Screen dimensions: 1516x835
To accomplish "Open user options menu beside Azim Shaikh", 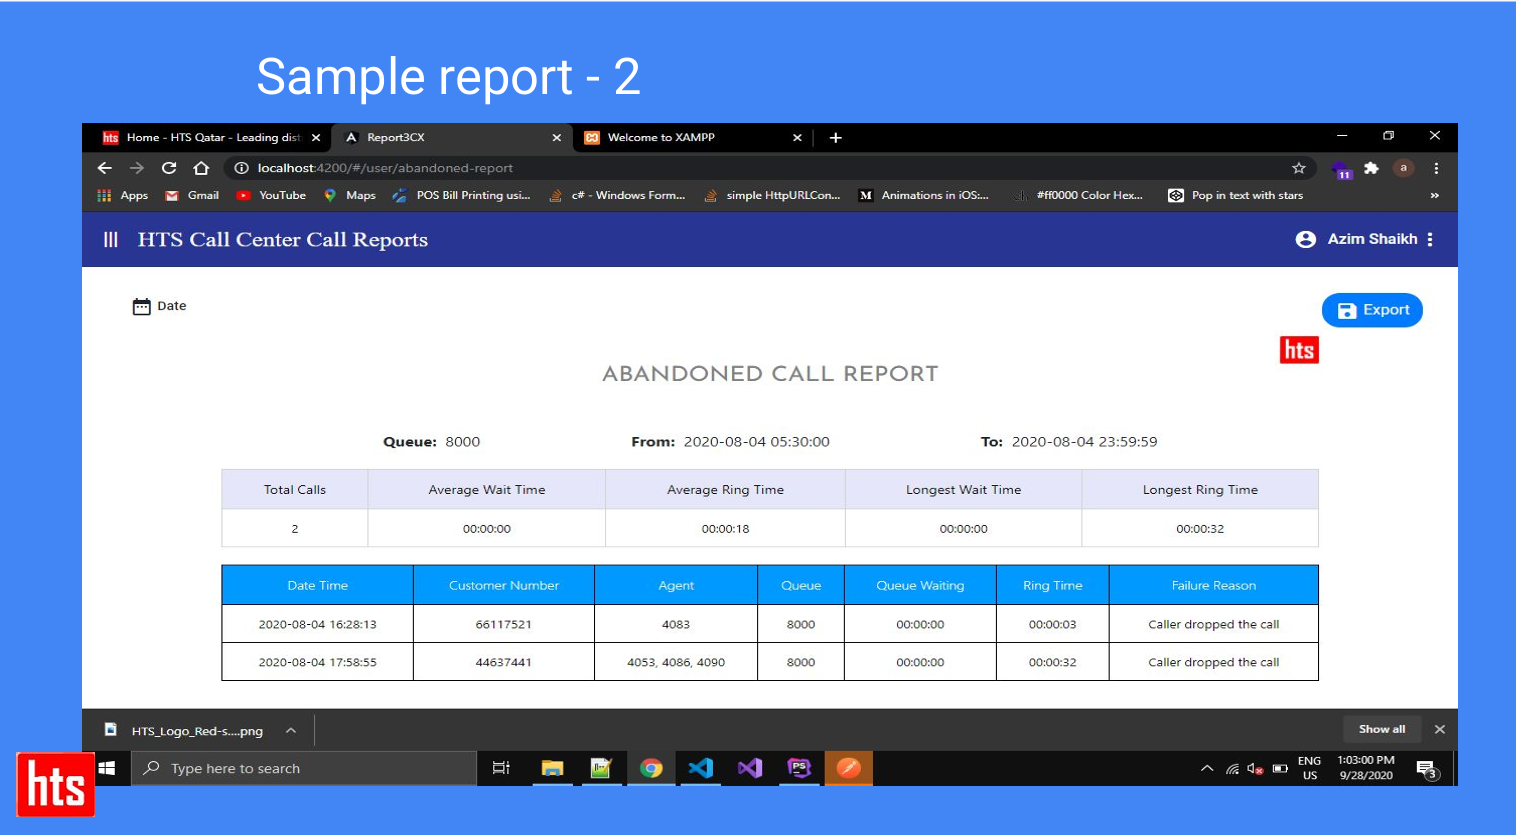I will [x=1430, y=240].
